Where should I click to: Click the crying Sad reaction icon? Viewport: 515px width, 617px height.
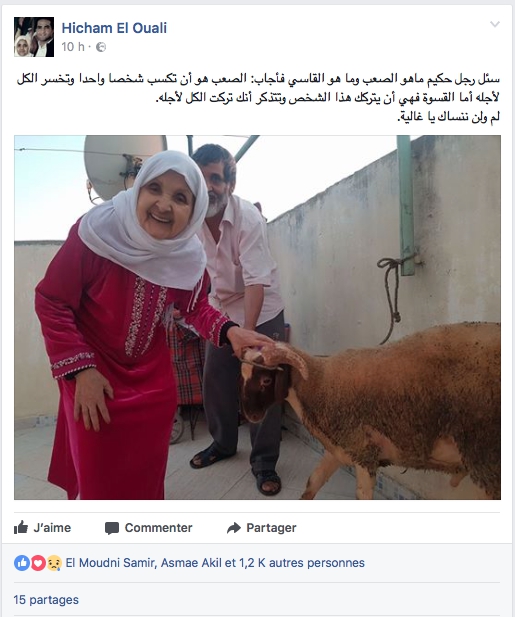pos(54,563)
